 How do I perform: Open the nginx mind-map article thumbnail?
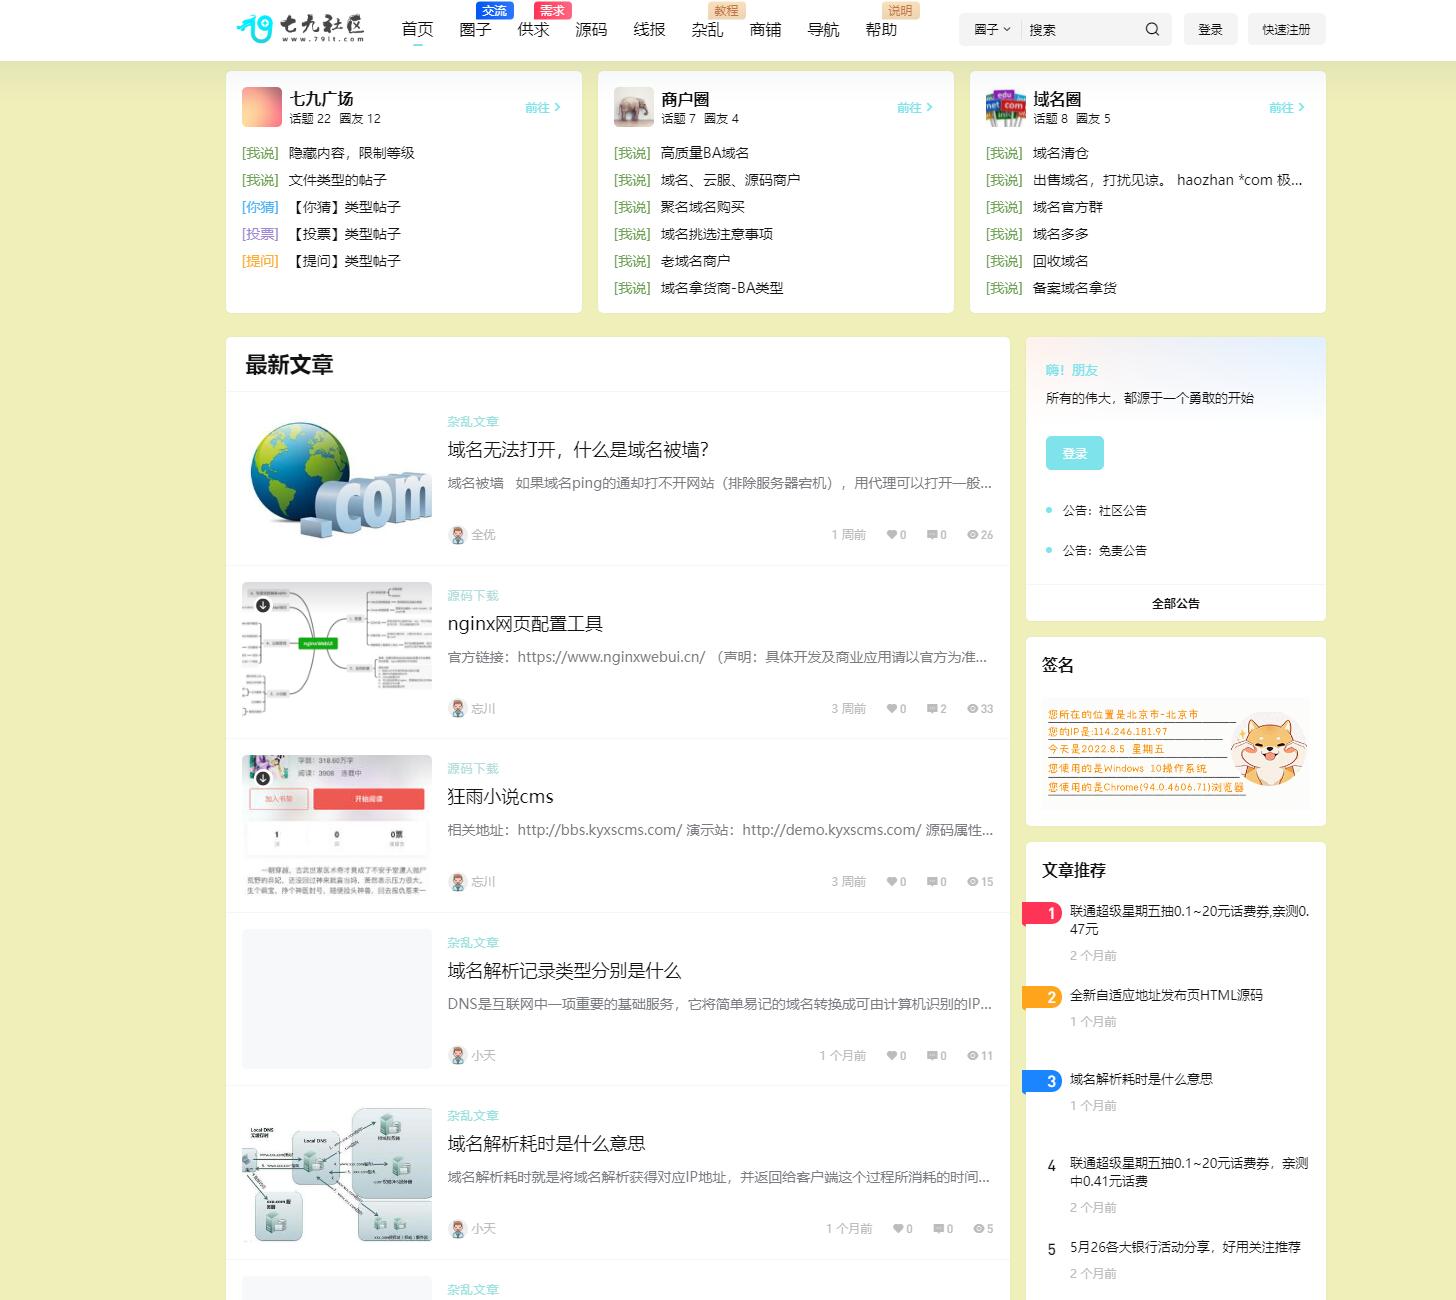pyautogui.click(x=337, y=652)
